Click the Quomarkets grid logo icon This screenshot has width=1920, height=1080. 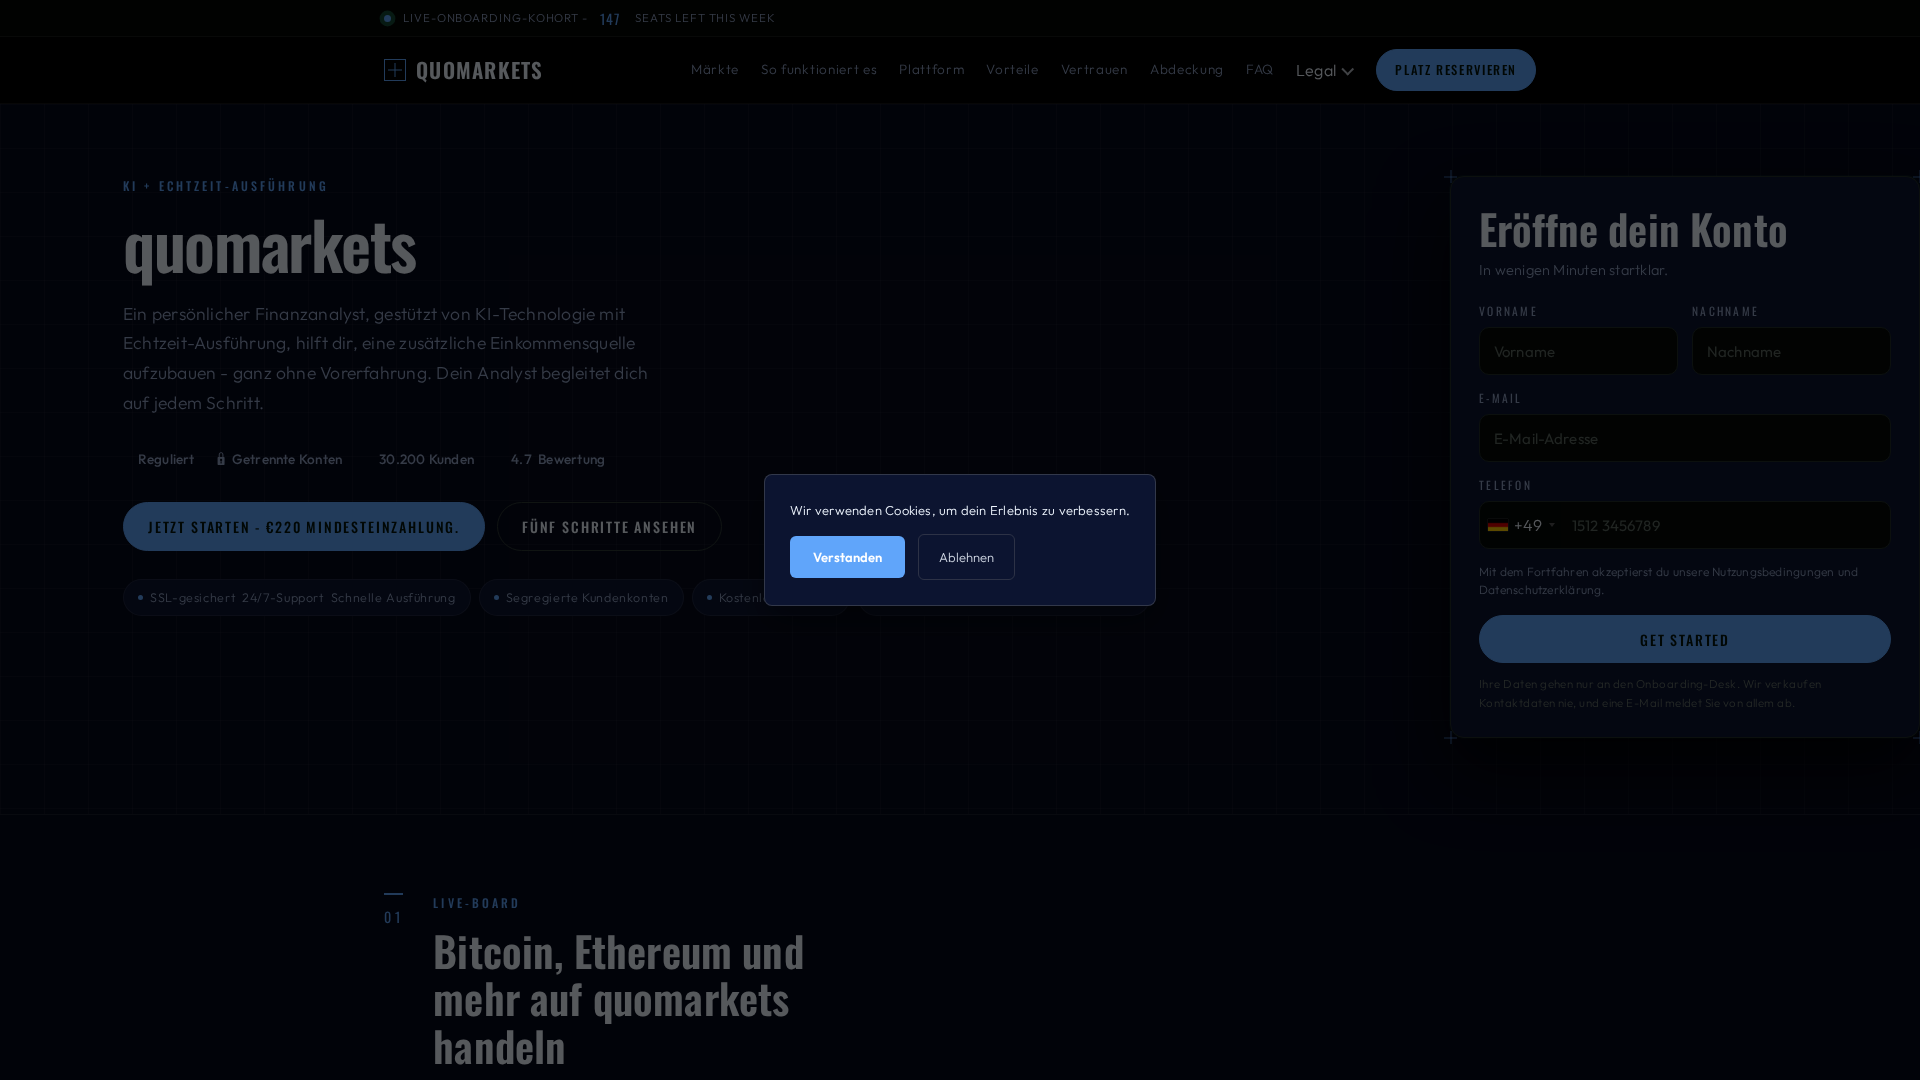(395, 70)
